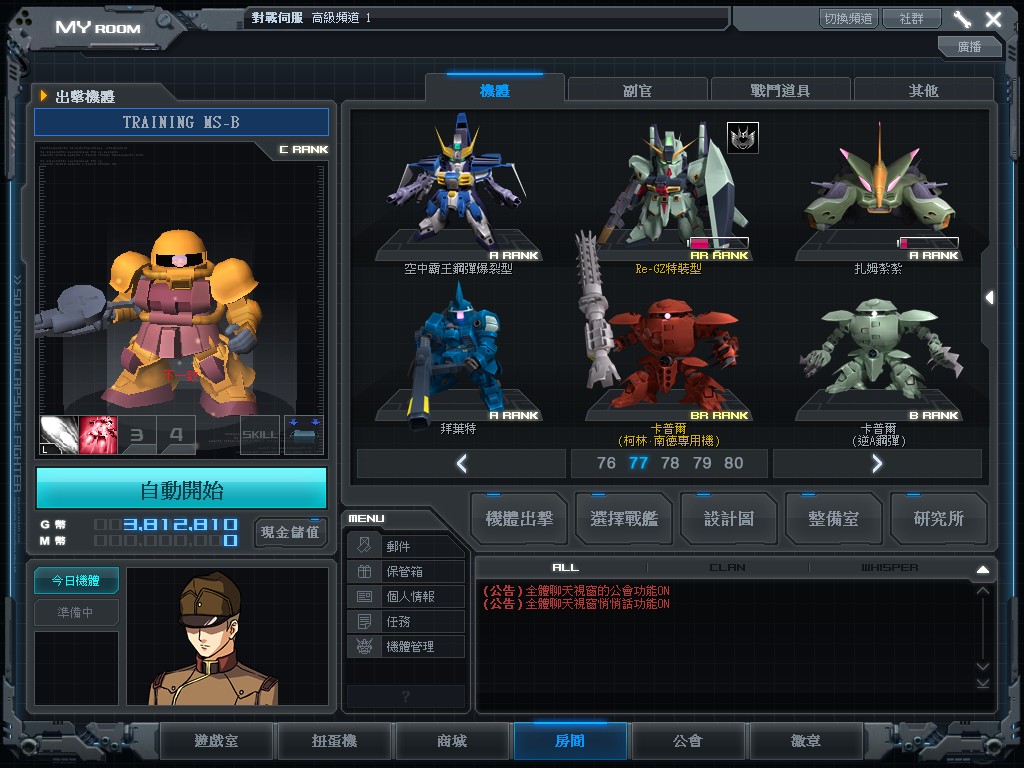Go to unit page 79
Viewport: 1024px width, 768px height.
pos(701,463)
